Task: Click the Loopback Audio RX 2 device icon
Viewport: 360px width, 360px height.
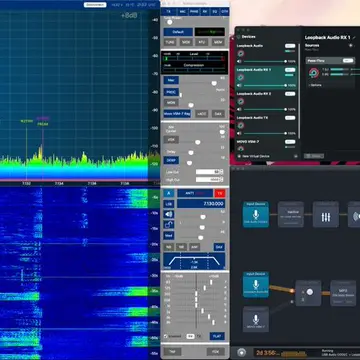Action: pos(241,101)
